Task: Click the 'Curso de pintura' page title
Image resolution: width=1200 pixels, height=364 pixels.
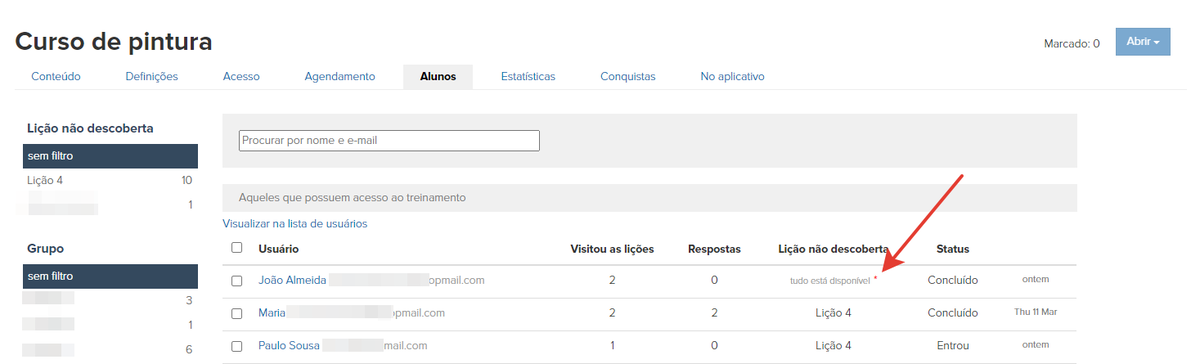Action: coord(113,42)
